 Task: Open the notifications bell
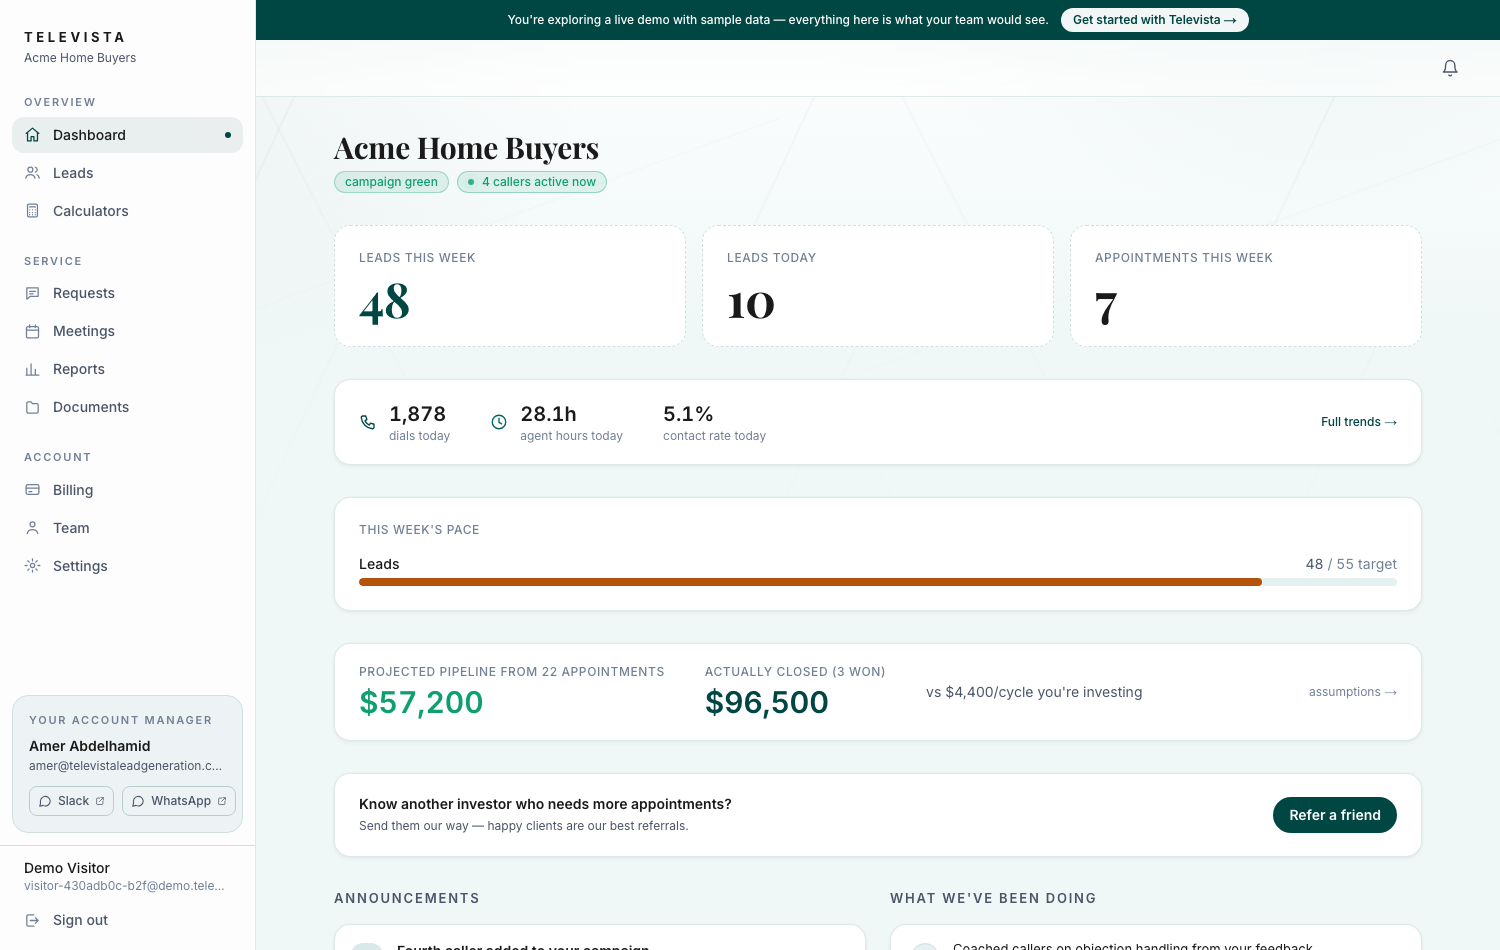tap(1450, 68)
